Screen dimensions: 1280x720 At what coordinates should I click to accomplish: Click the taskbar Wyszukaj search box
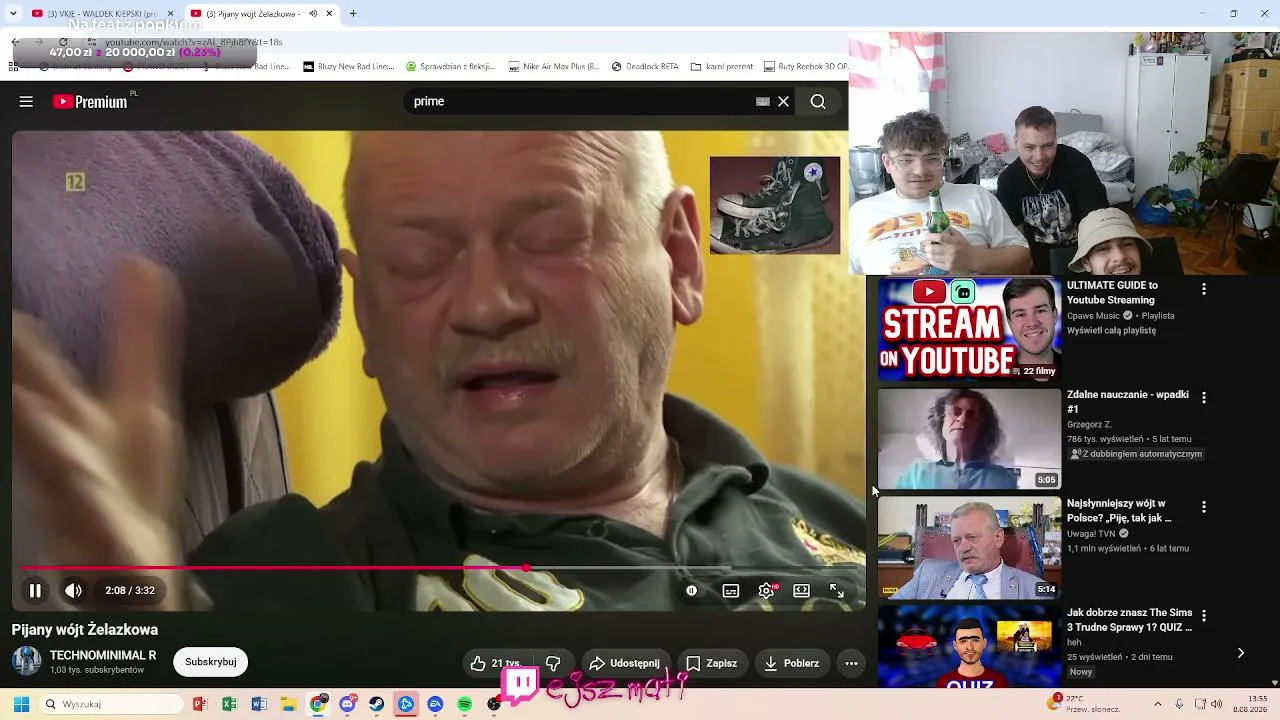pyautogui.click(x=110, y=704)
